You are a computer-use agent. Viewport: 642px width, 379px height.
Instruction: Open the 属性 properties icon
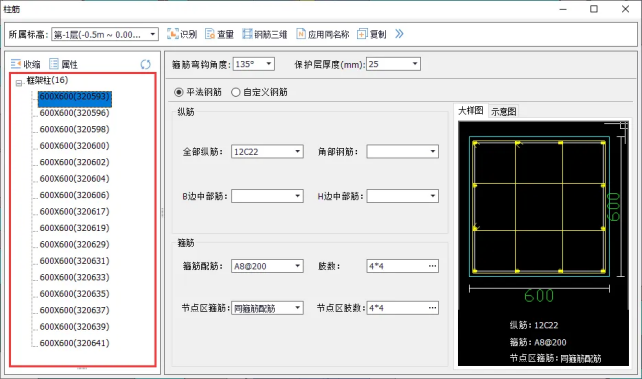click(54, 64)
